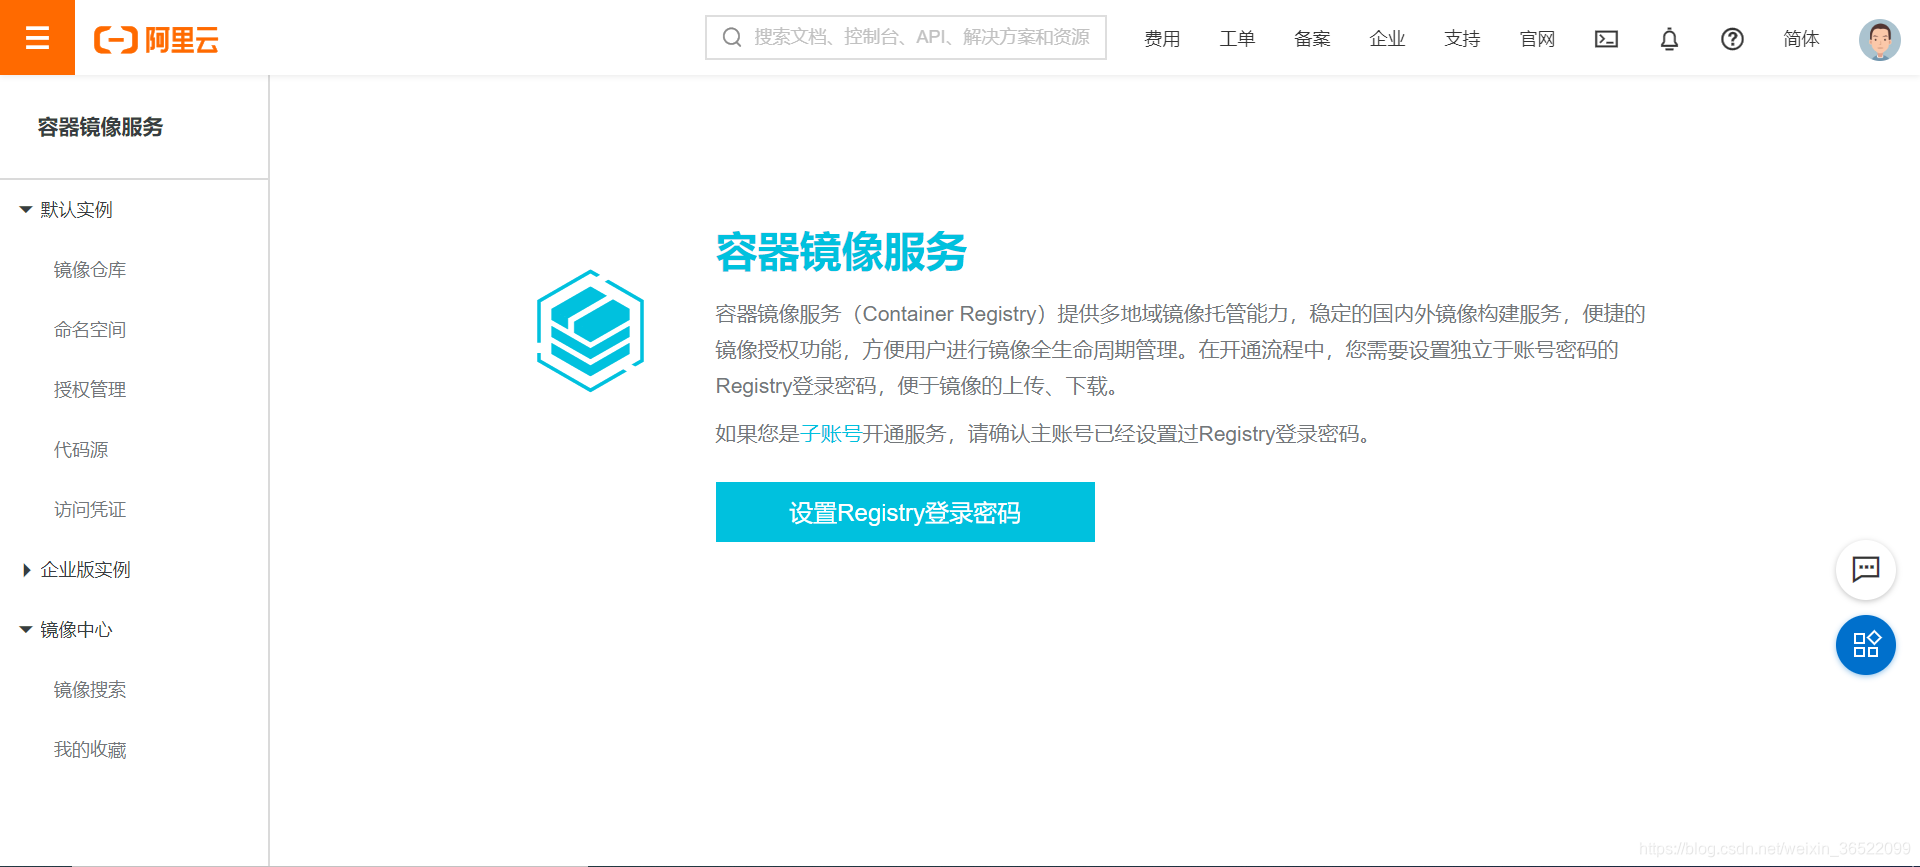This screenshot has width=1920, height=867.
Task: Open 授权管理 in sidebar
Action: pyautogui.click(x=90, y=390)
